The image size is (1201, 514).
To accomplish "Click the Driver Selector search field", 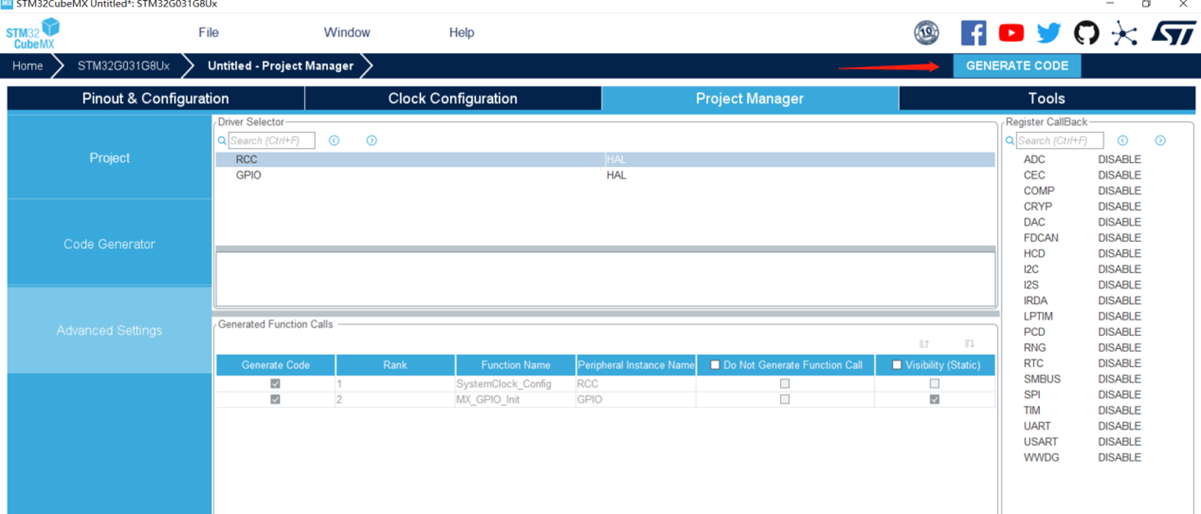I will [271, 141].
